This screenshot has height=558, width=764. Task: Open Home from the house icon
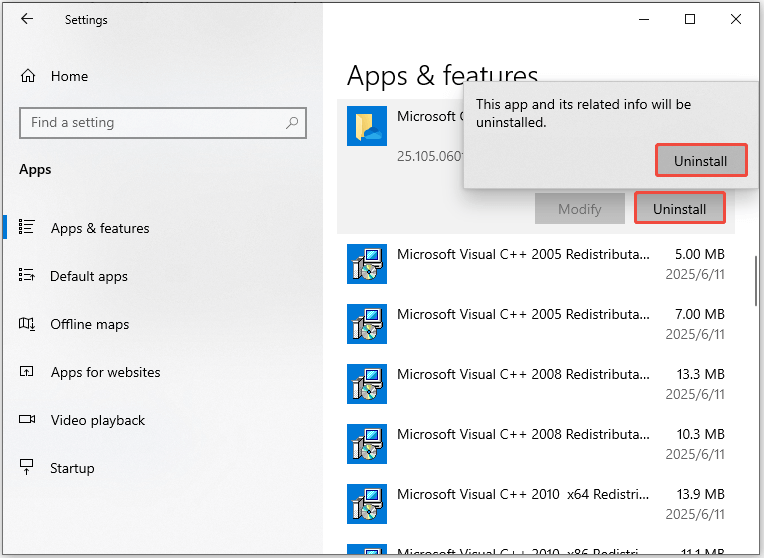[x=28, y=76]
